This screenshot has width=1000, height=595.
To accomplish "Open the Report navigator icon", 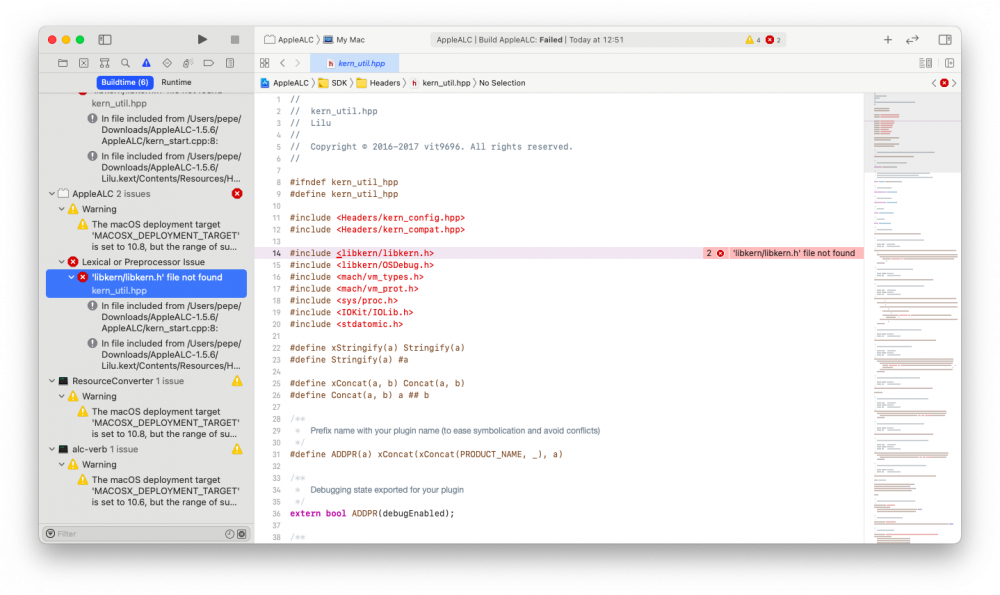I will click(230, 63).
